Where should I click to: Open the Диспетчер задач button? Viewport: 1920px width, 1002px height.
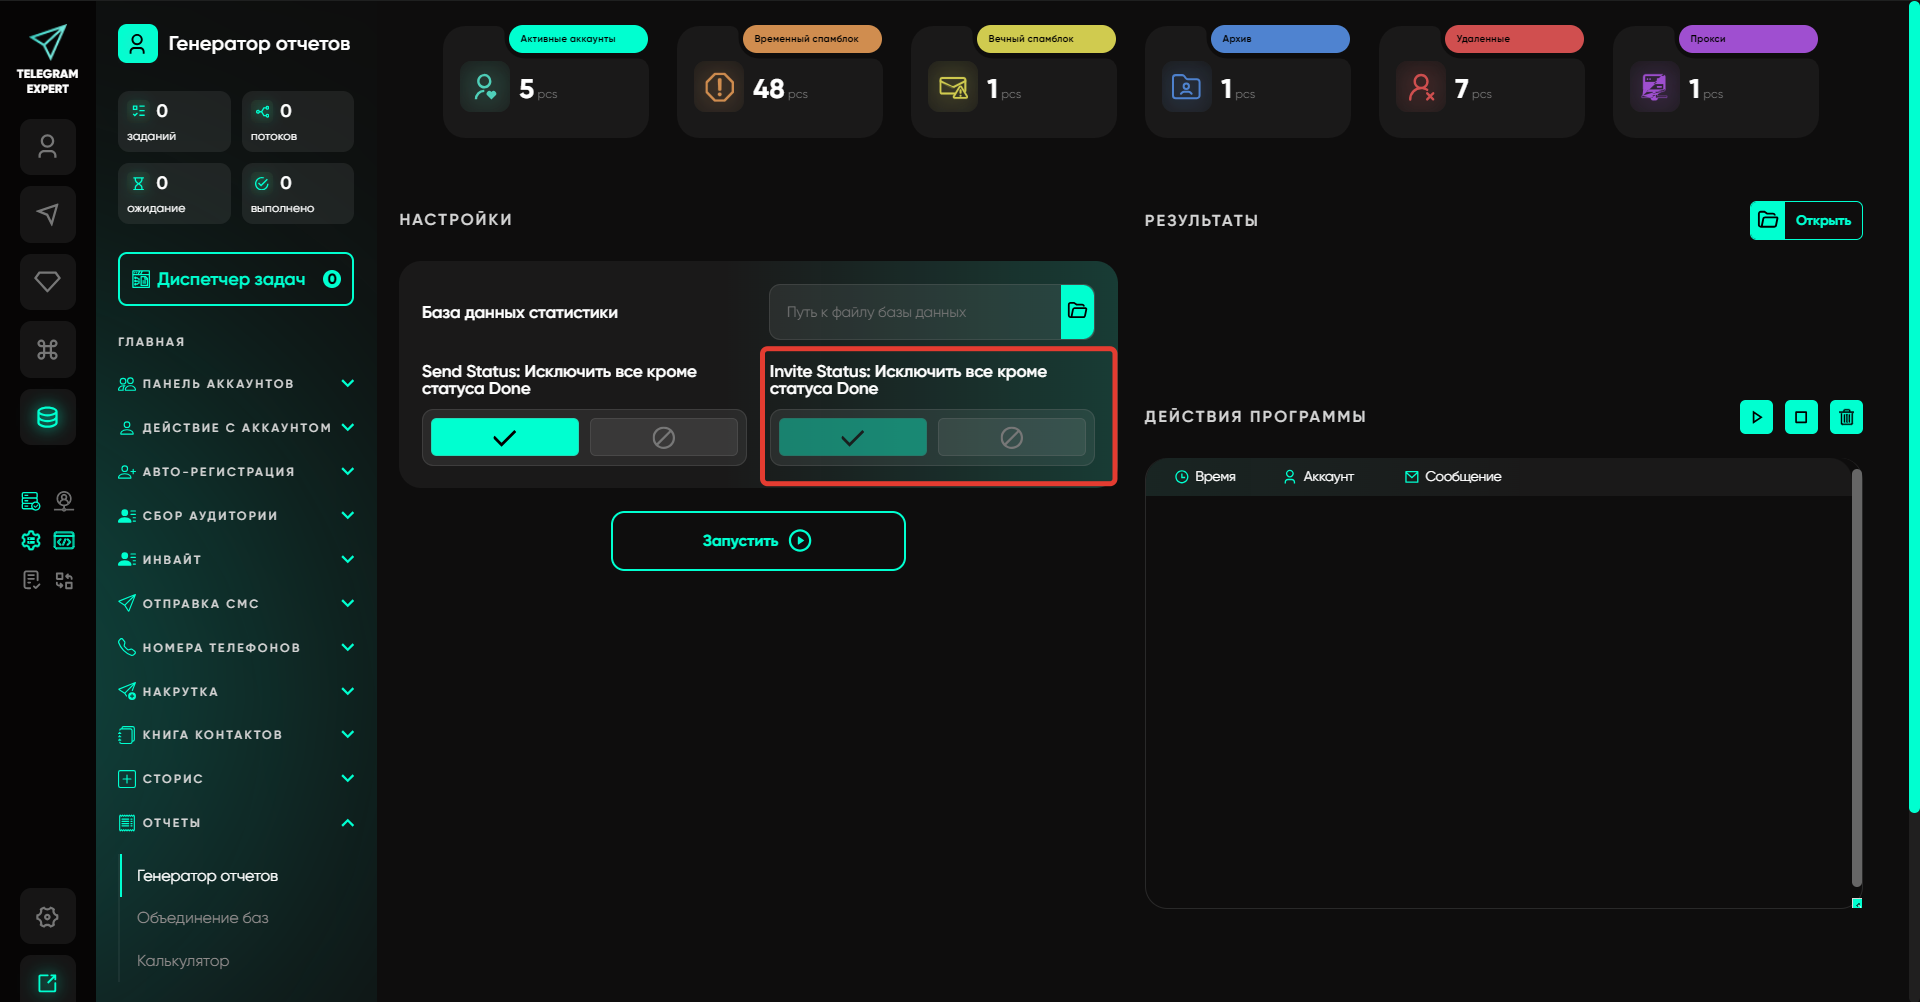[x=236, y=279]
